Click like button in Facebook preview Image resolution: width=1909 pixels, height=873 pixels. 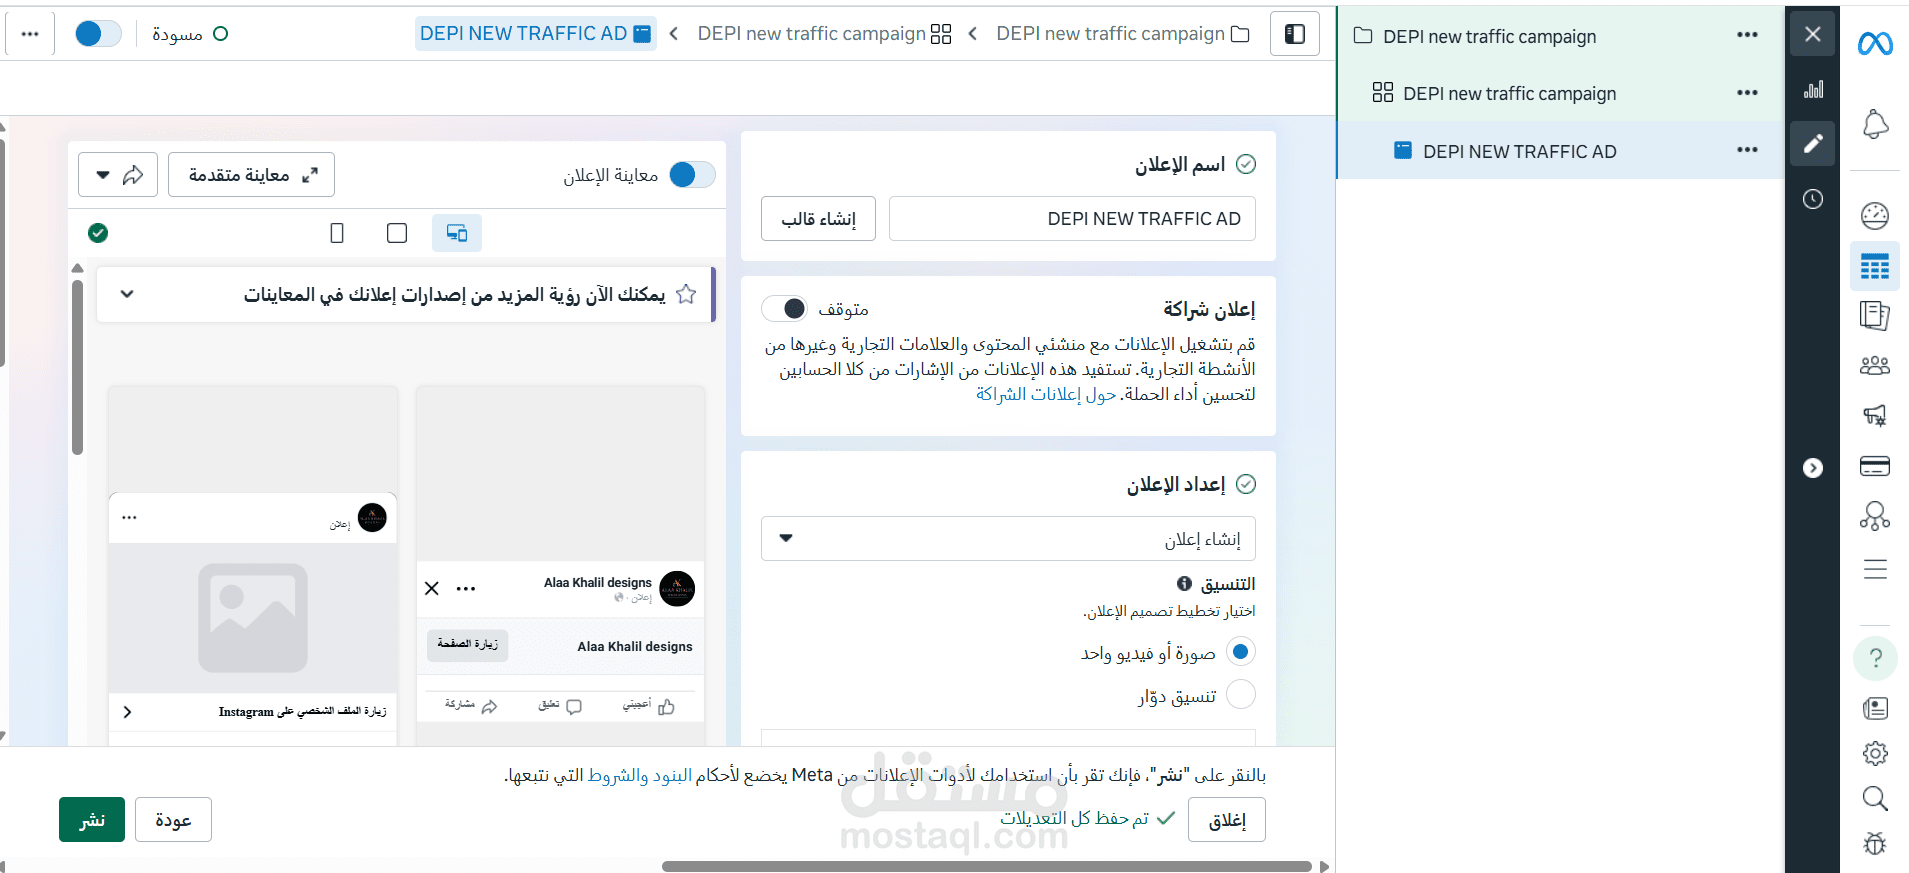tap(649, 706)
